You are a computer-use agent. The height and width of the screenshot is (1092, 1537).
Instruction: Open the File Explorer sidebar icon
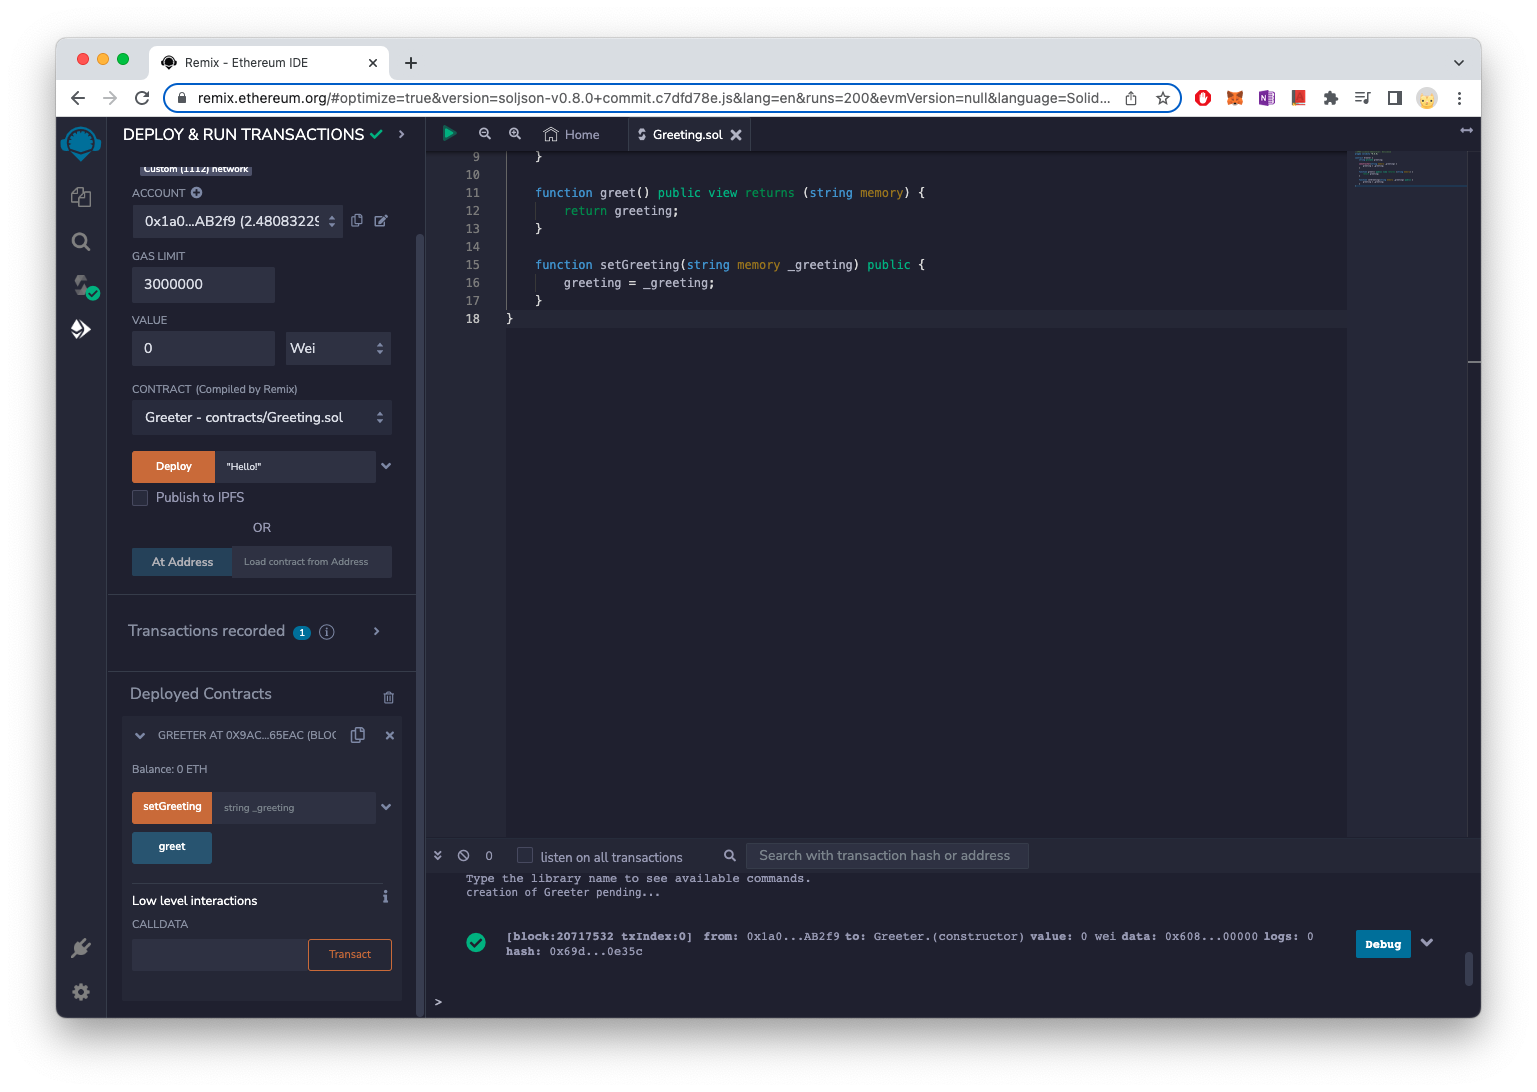tap(81, 197)
